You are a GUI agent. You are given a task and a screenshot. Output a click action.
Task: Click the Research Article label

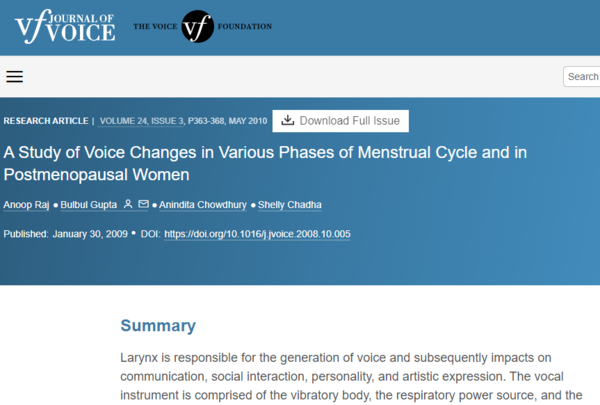click(46, 121)
